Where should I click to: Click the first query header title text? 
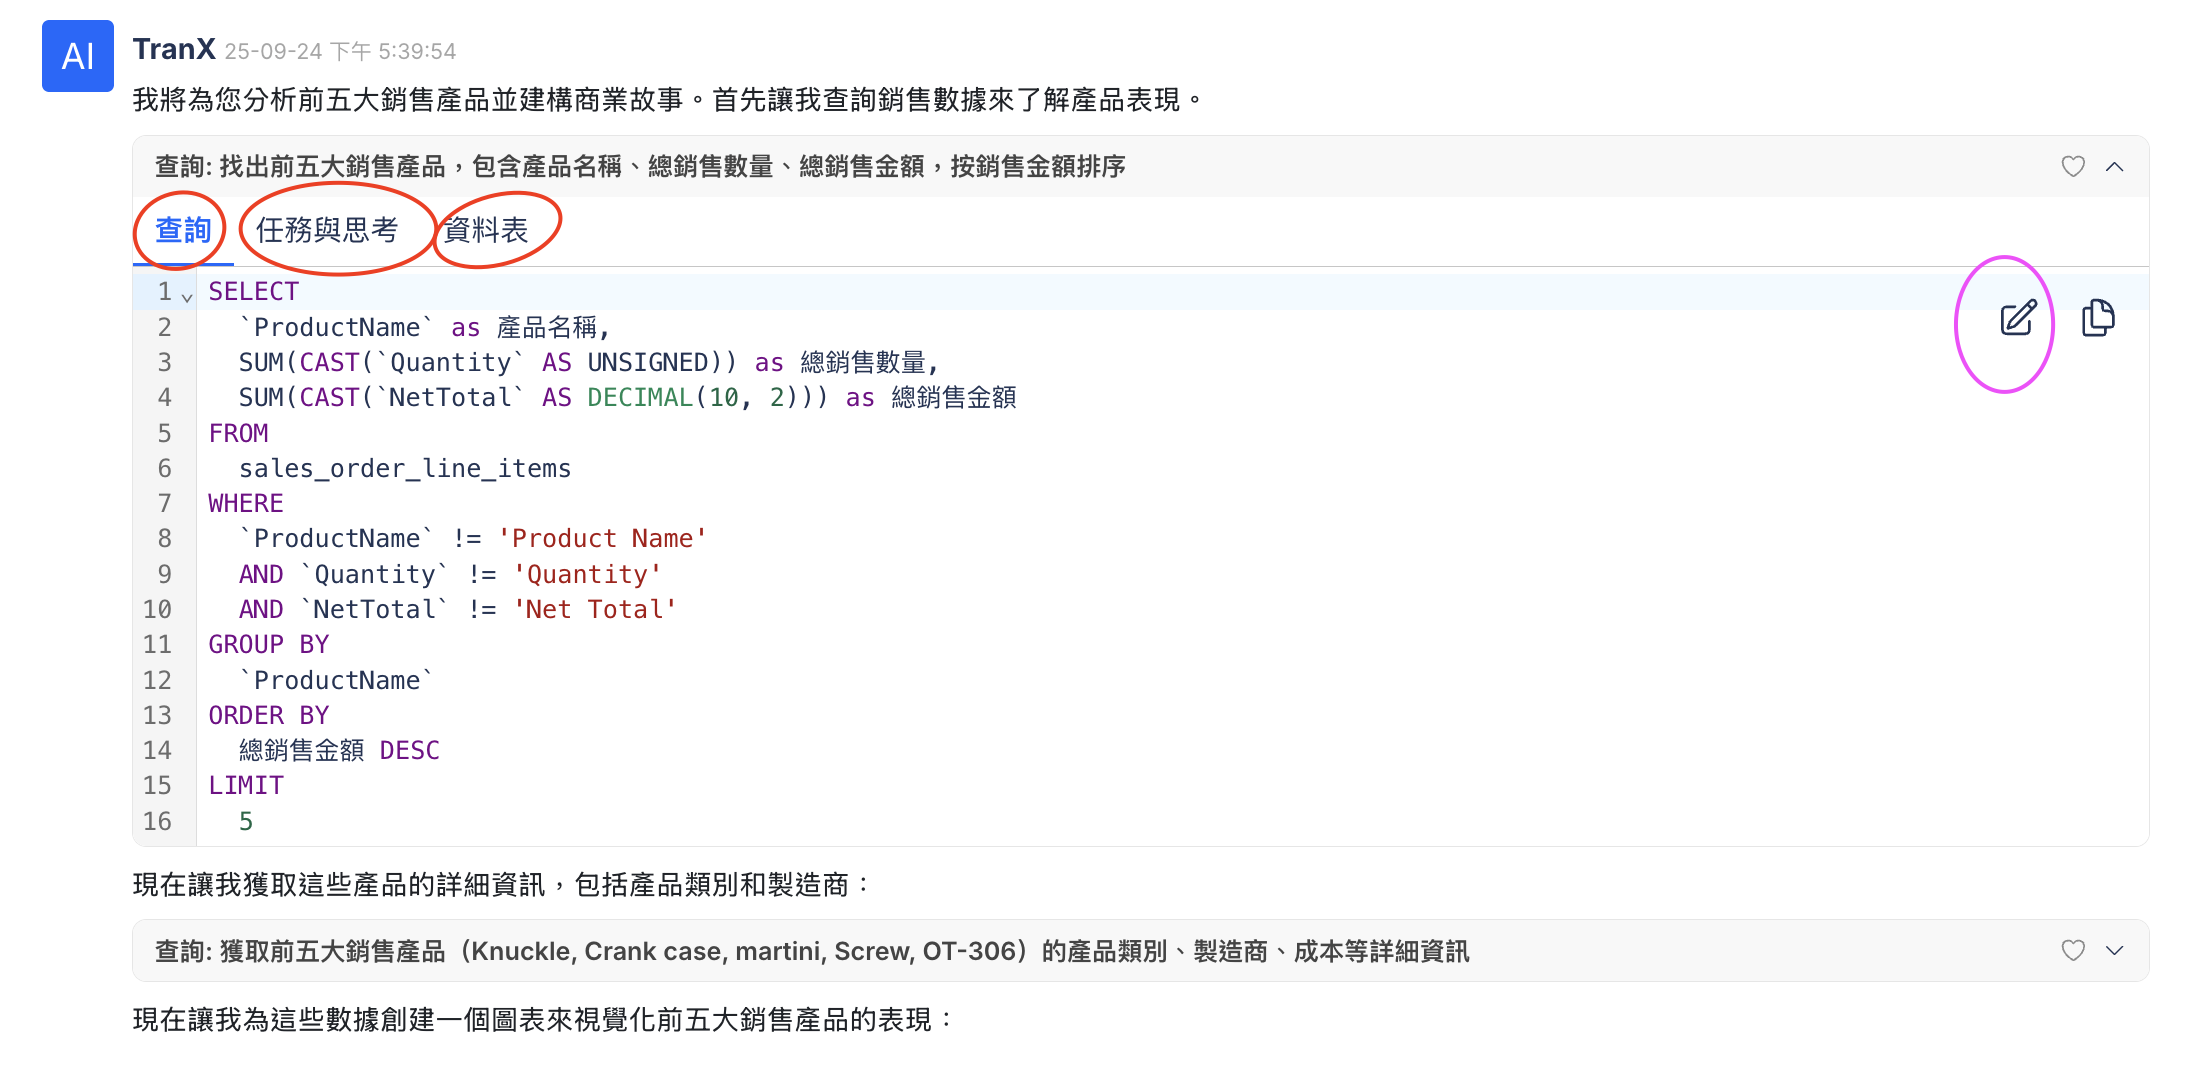[640, 166]
